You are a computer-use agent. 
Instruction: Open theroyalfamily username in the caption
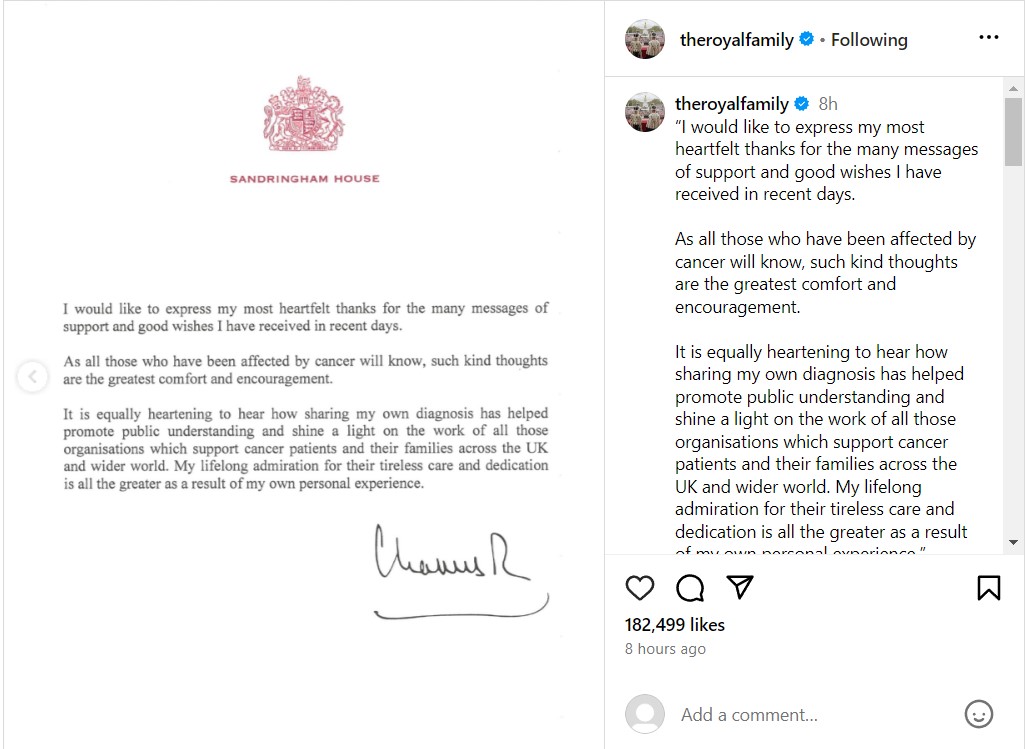click(x=731, y=104)
